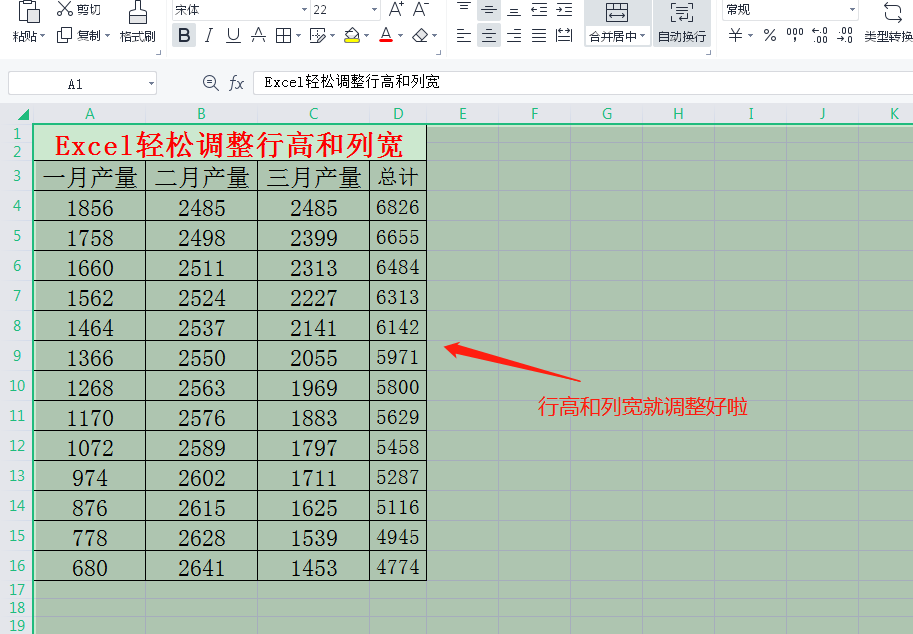Viewport: 913px width, 634px height.
Task: Align text left
Action: click(x=464, y=36)
